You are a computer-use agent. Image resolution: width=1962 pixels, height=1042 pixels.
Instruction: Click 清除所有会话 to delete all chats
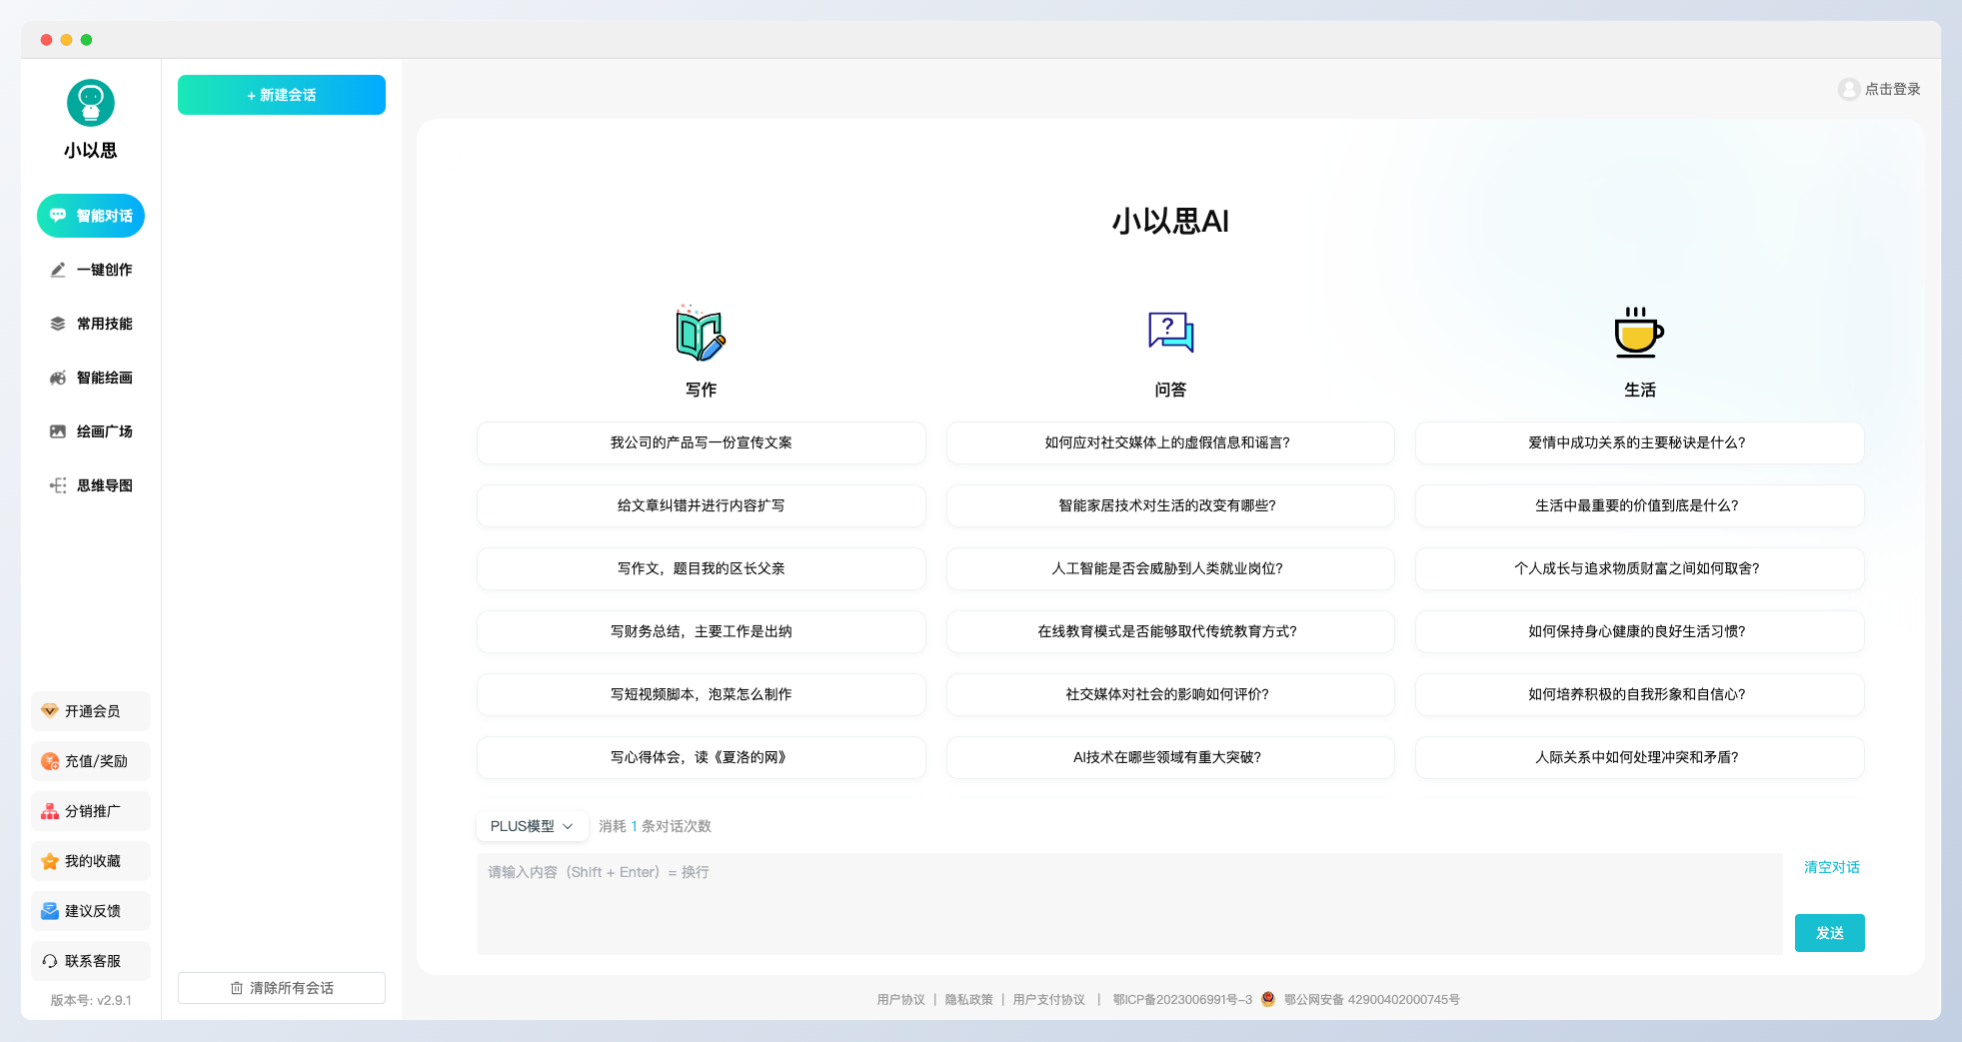click(281, 987)
